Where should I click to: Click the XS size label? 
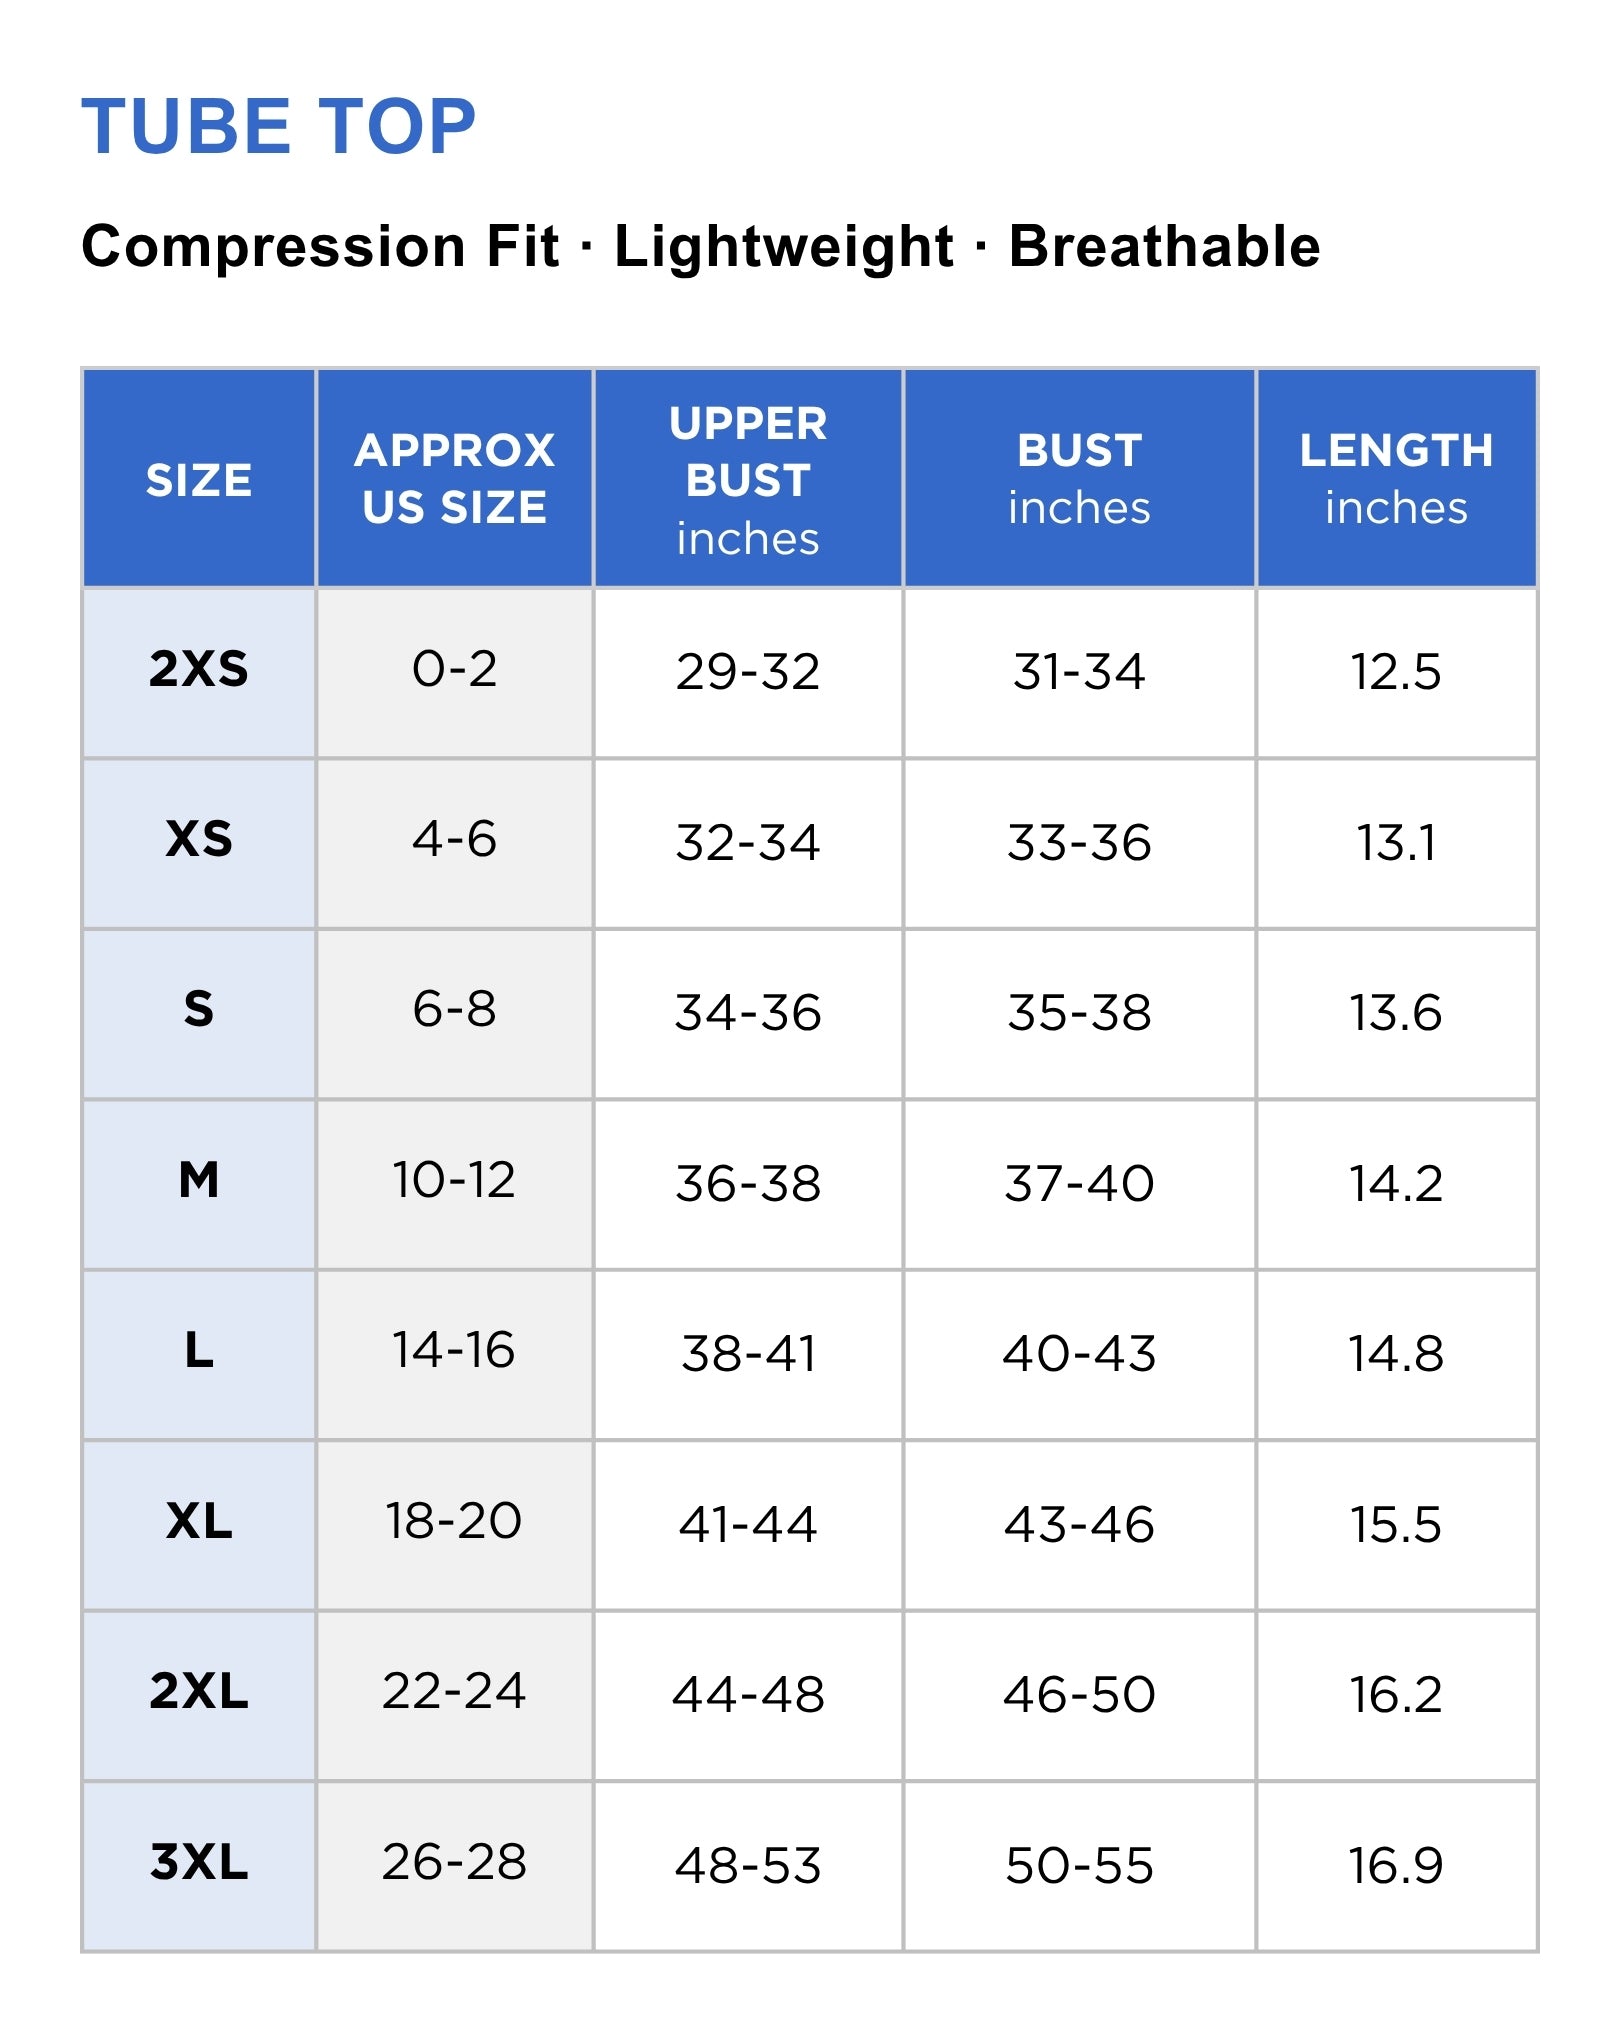[199, 839]
